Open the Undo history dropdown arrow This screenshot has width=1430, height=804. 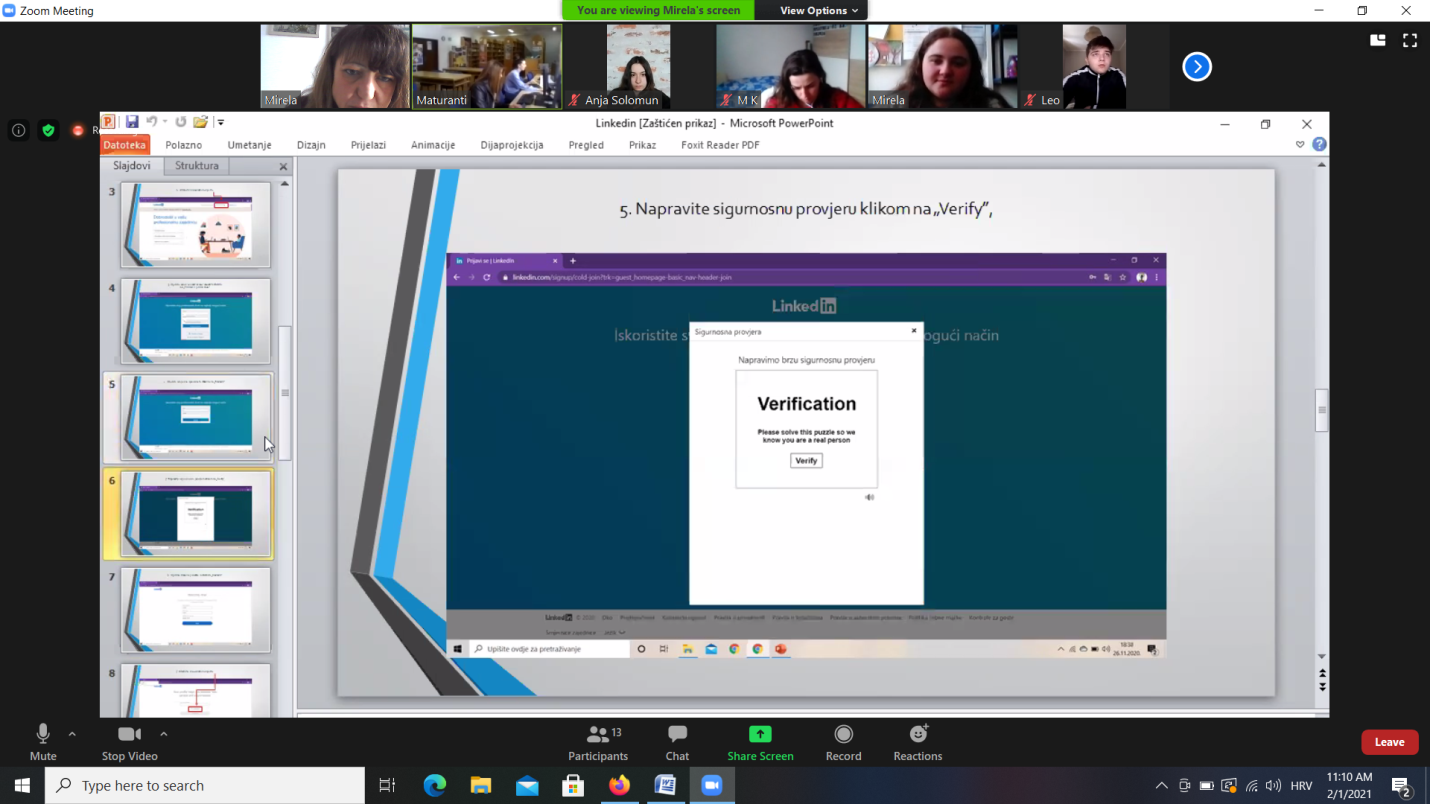165,122
